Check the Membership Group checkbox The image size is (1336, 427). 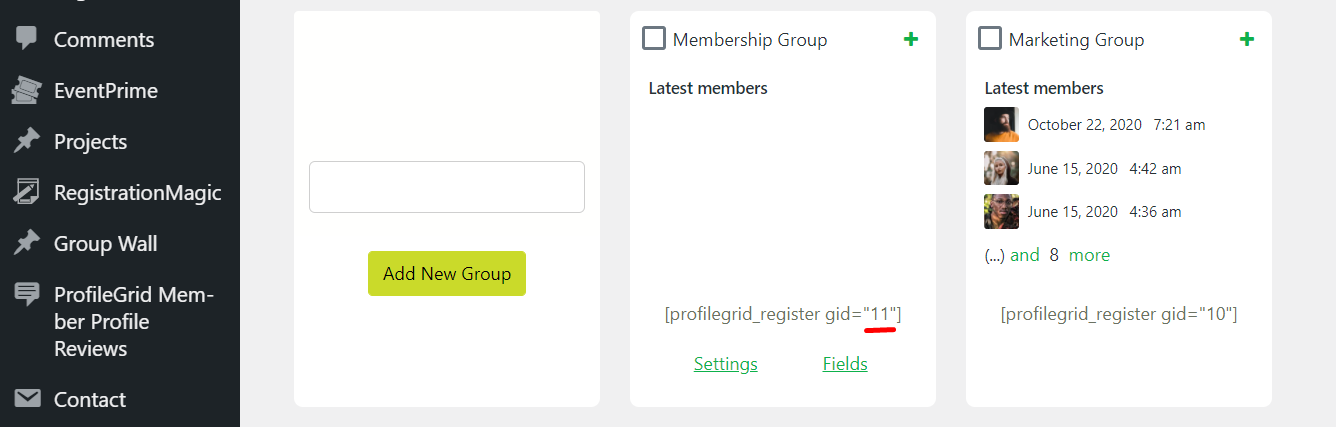coord(654,38)
